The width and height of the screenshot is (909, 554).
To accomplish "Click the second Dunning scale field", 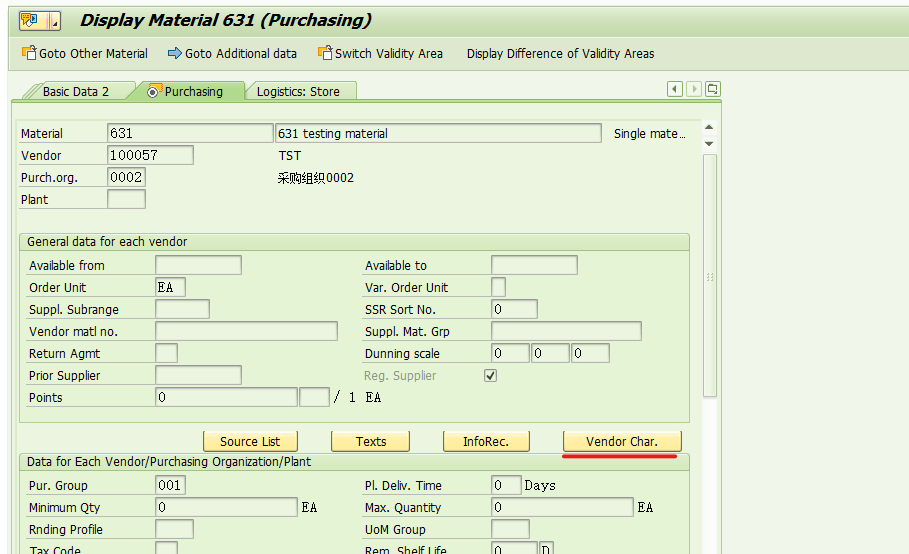I will coord(550,353).
